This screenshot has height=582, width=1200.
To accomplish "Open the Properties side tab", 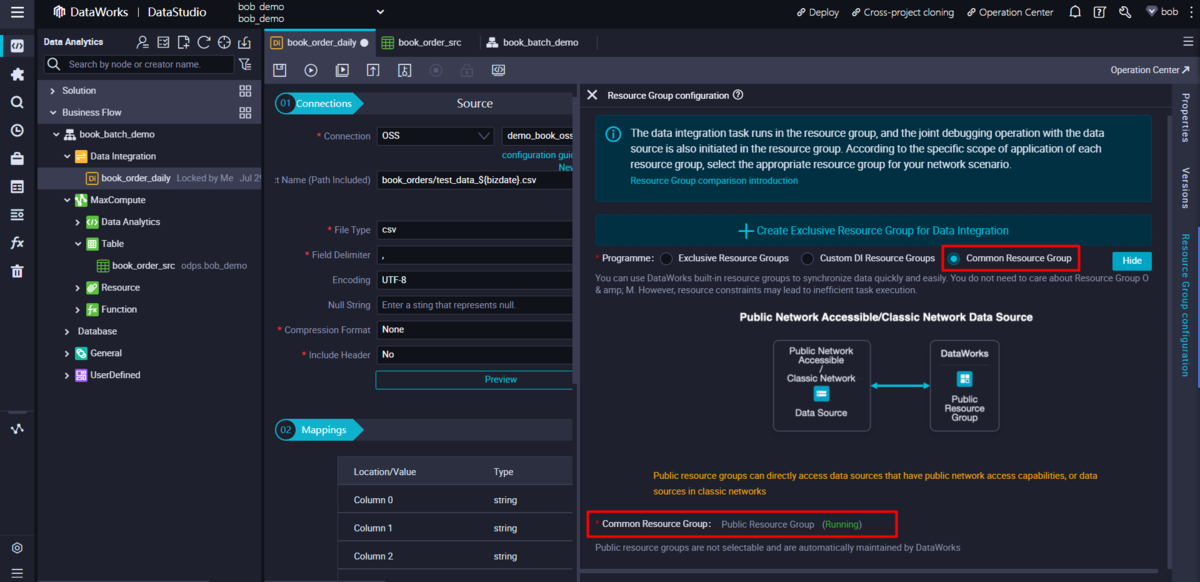I will [x=1186, y=118].
